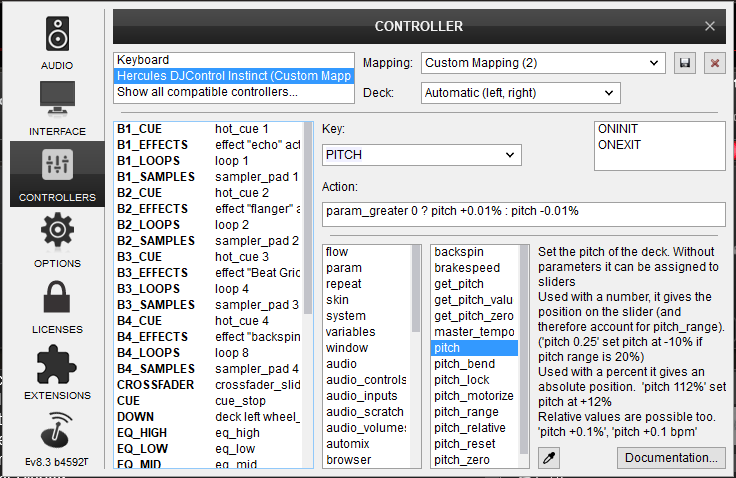Click the broadcast dish icon above version
This screenshot has height=478, width=736.
pyautogui.click(x=57, y=430)
